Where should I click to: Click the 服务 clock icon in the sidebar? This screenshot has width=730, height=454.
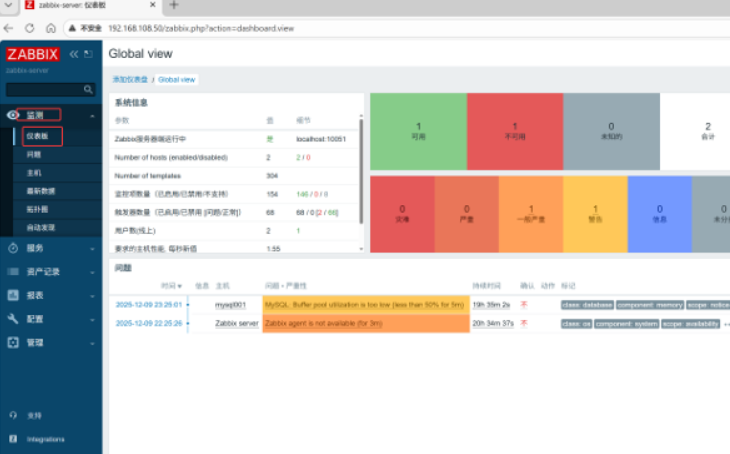tap(13, 248)
